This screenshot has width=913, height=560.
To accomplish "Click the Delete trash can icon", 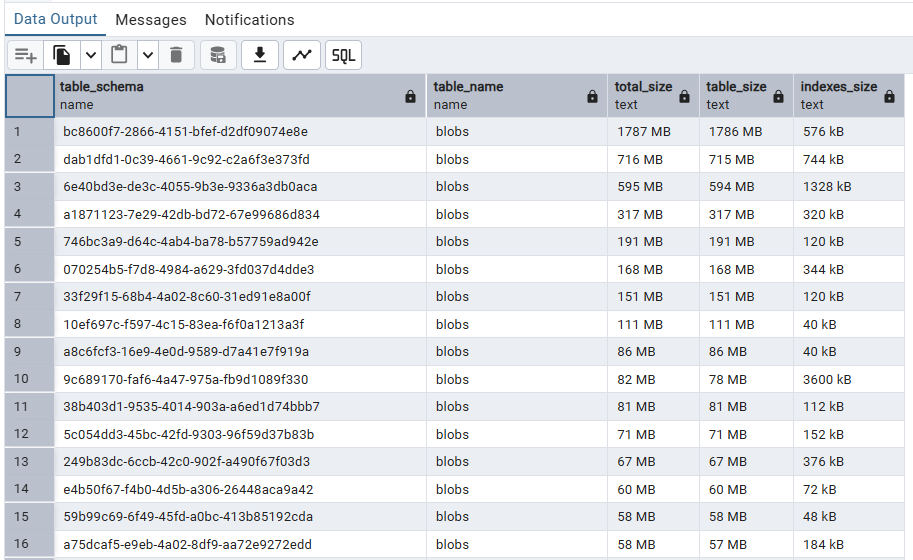I will pyautogui.click(x=176, y=55).
